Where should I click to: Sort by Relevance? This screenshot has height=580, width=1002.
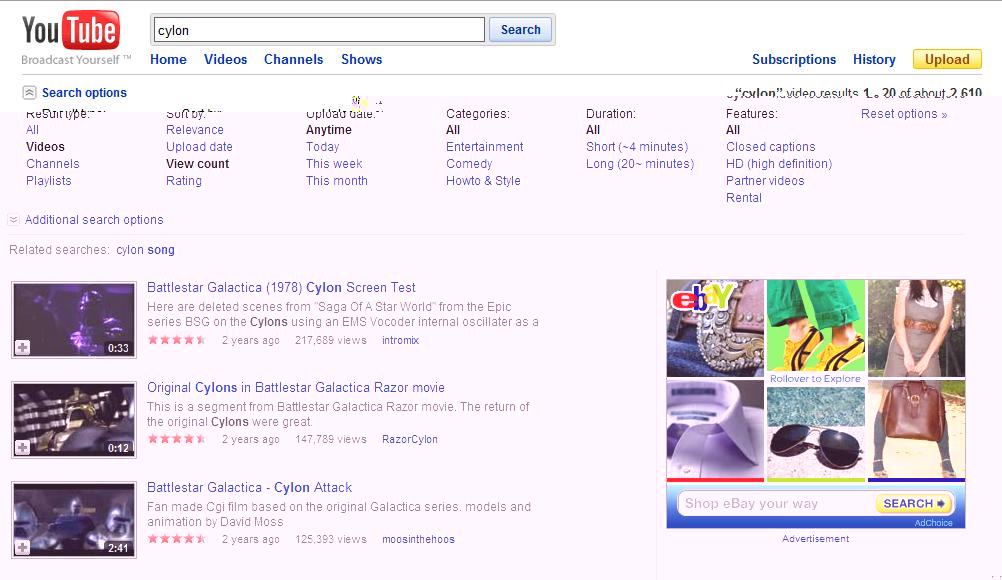(195, 130)
